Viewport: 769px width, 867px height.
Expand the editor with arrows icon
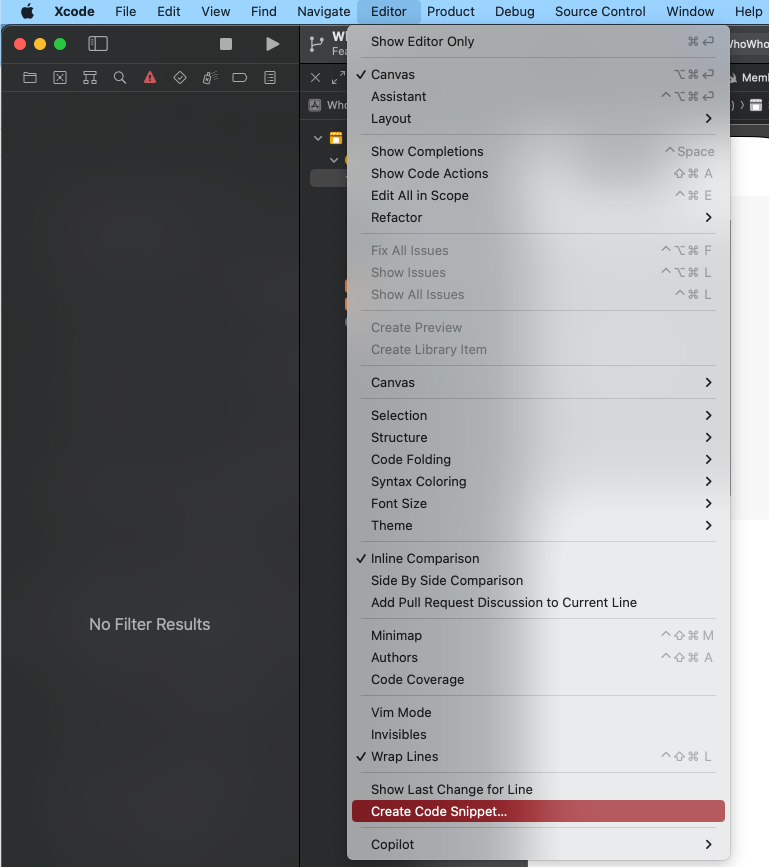[338, 78]
